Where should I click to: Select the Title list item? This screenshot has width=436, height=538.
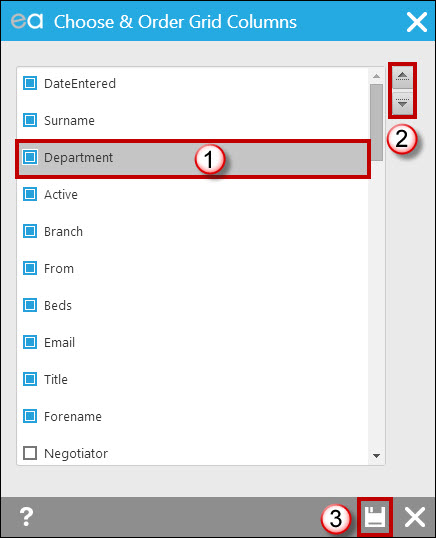tap(193, 379)
